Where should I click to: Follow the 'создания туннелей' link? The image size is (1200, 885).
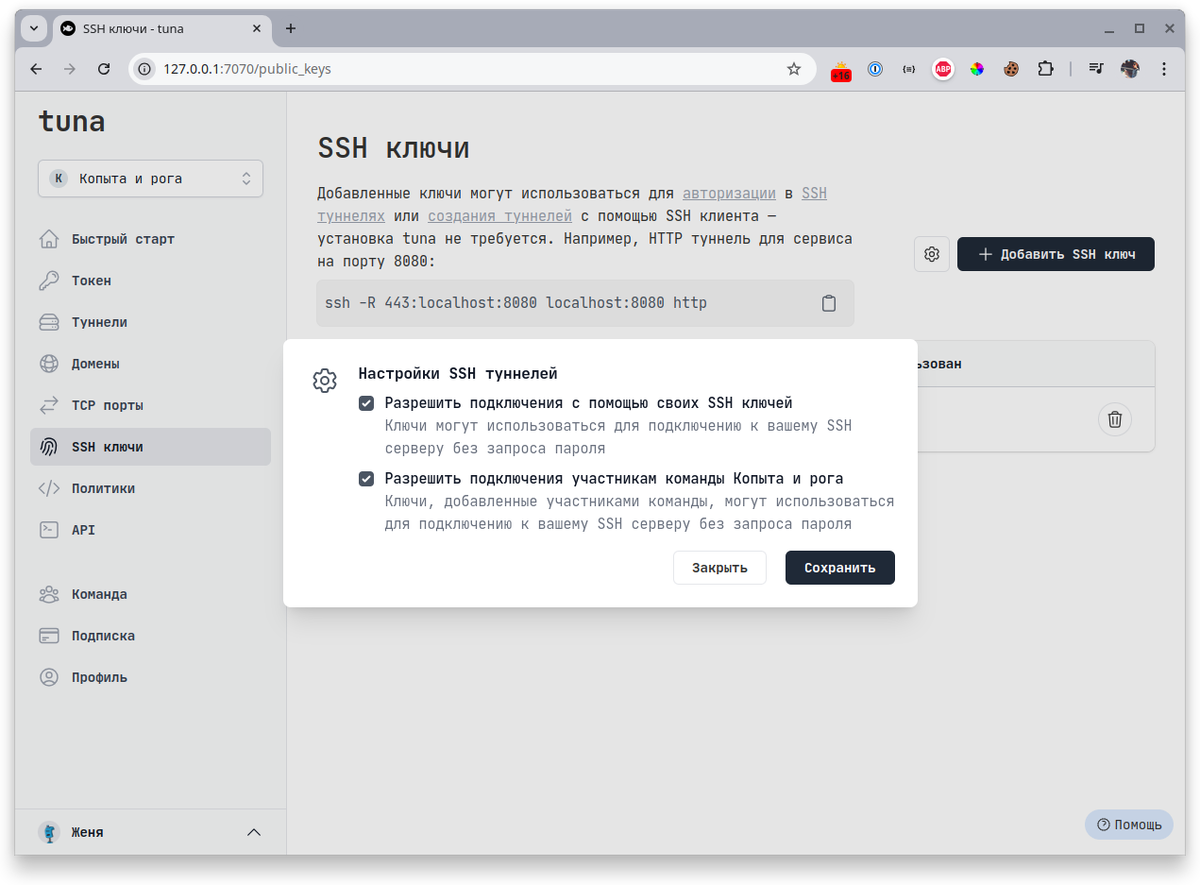[500, 215]
